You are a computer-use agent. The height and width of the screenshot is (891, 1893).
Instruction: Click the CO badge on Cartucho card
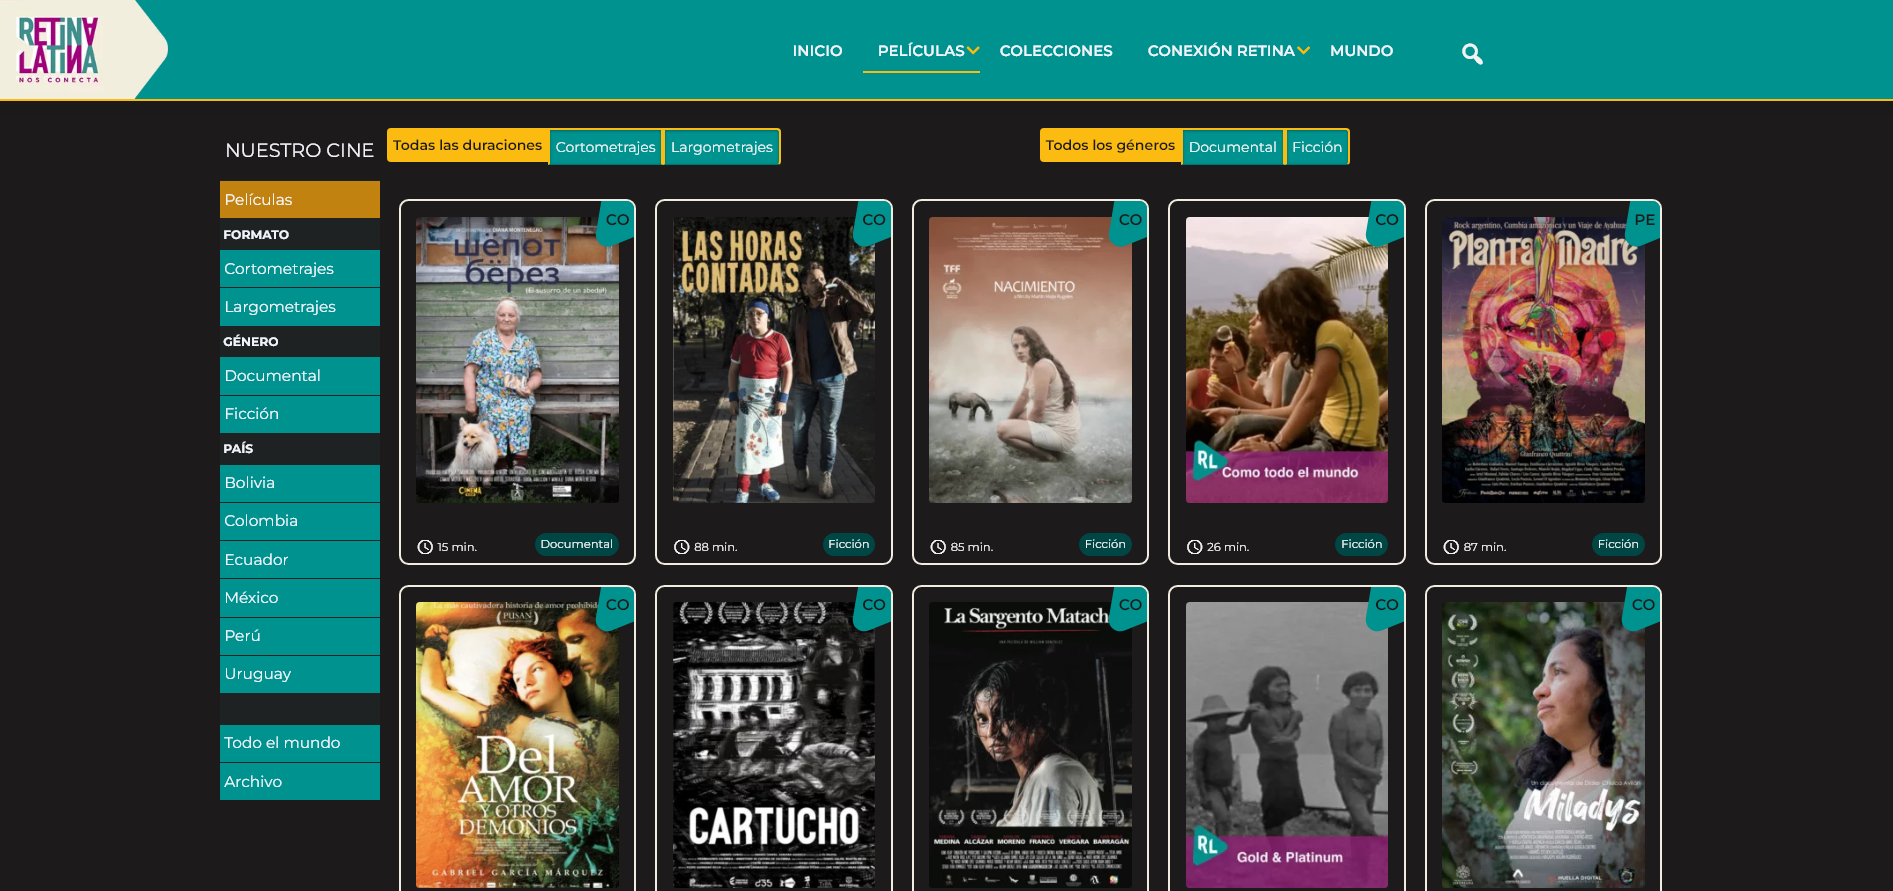(873, 607)
